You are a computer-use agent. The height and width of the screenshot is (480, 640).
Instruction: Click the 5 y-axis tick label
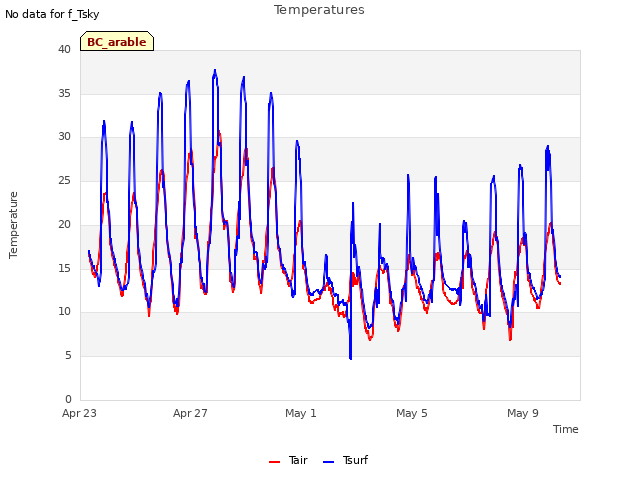(68, 356)
